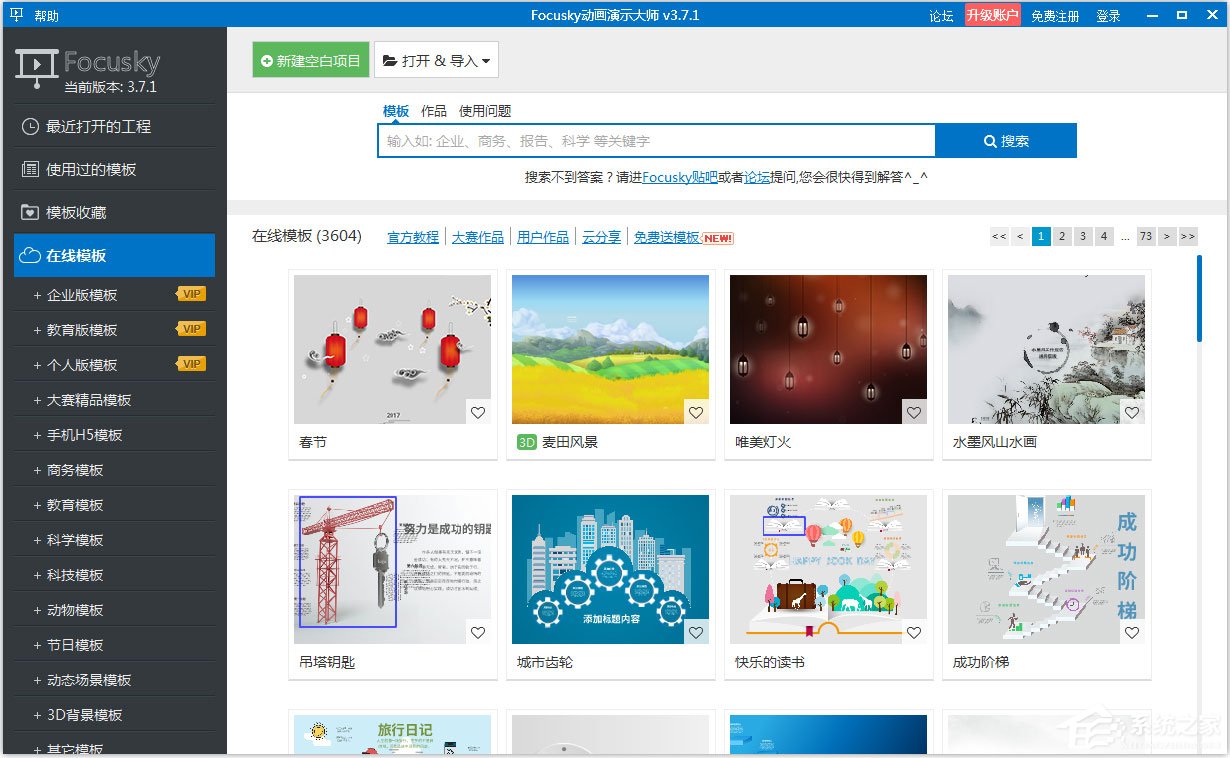Viewport: 1230px width, 758px height.
Task: Open the 帮助 menu
Action: tap(46, 15)
